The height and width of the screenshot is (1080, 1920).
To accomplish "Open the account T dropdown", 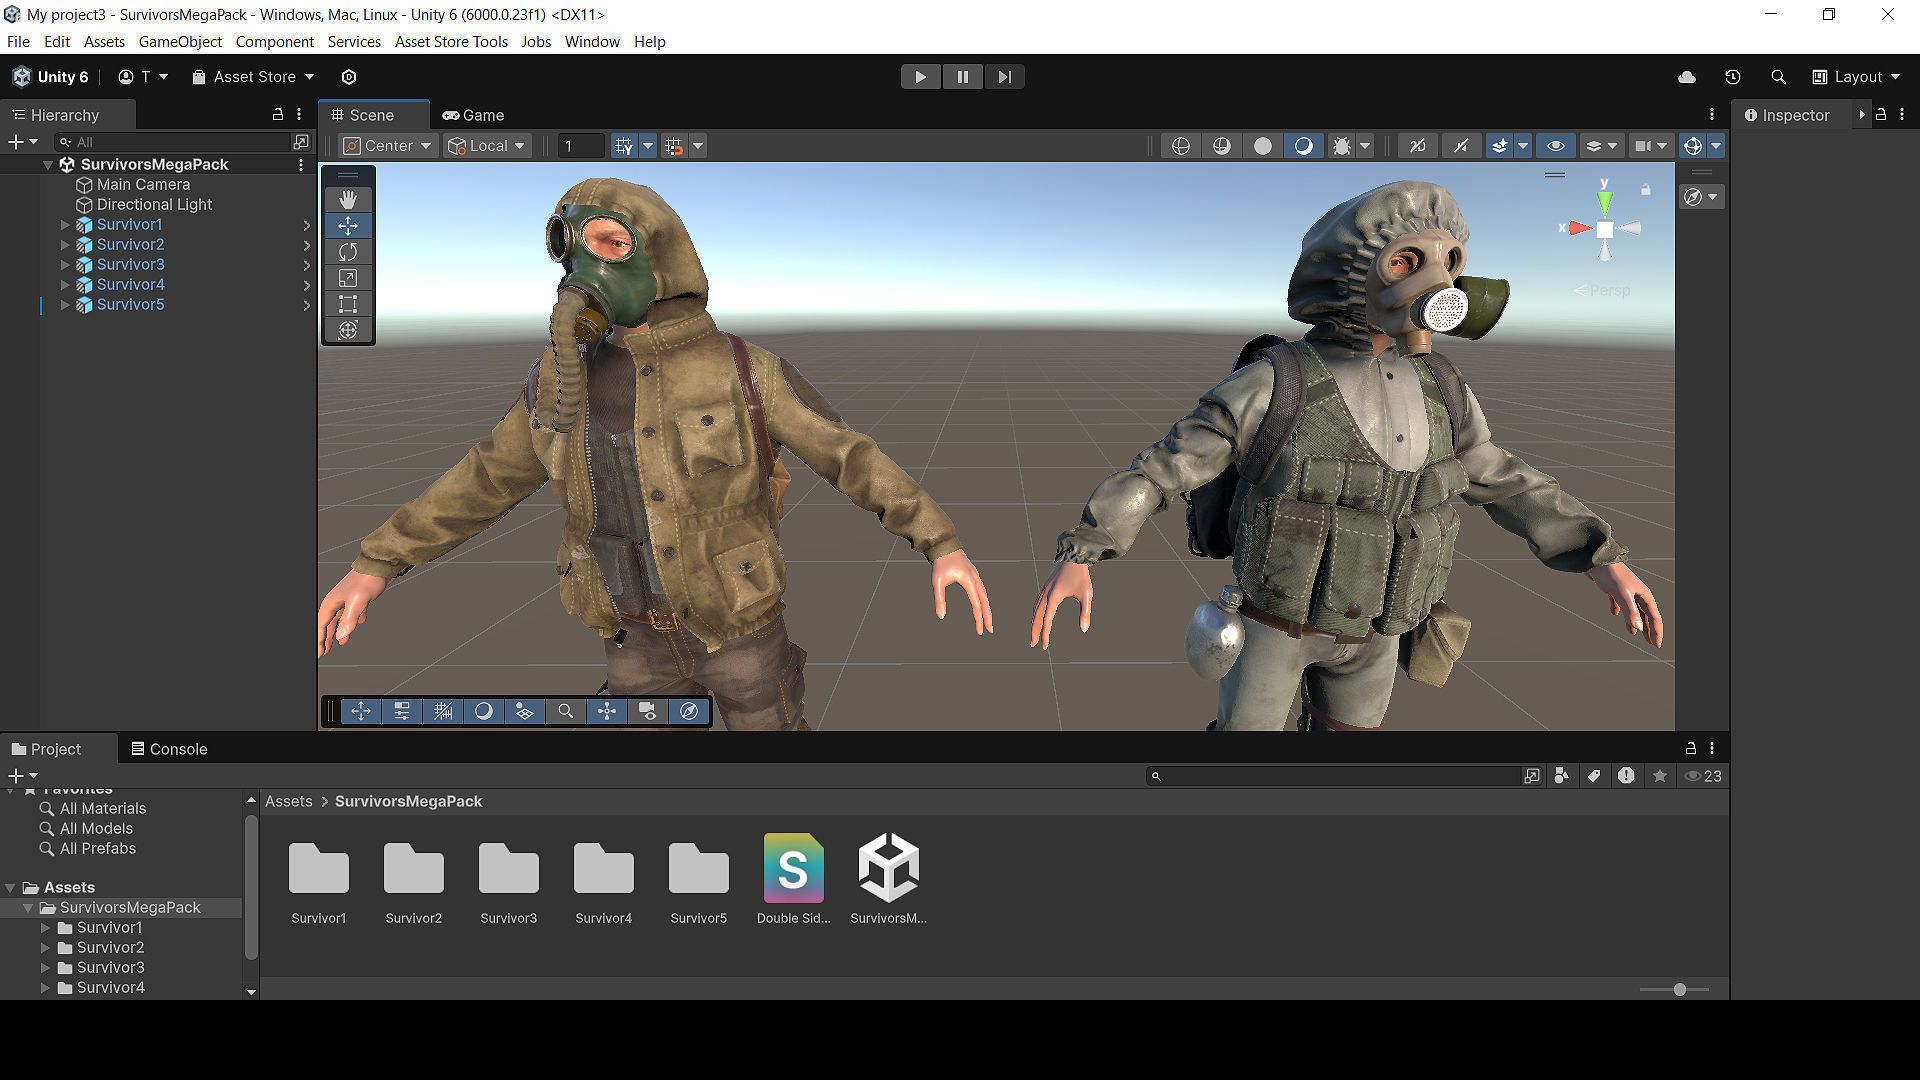I will click(143, 77).
